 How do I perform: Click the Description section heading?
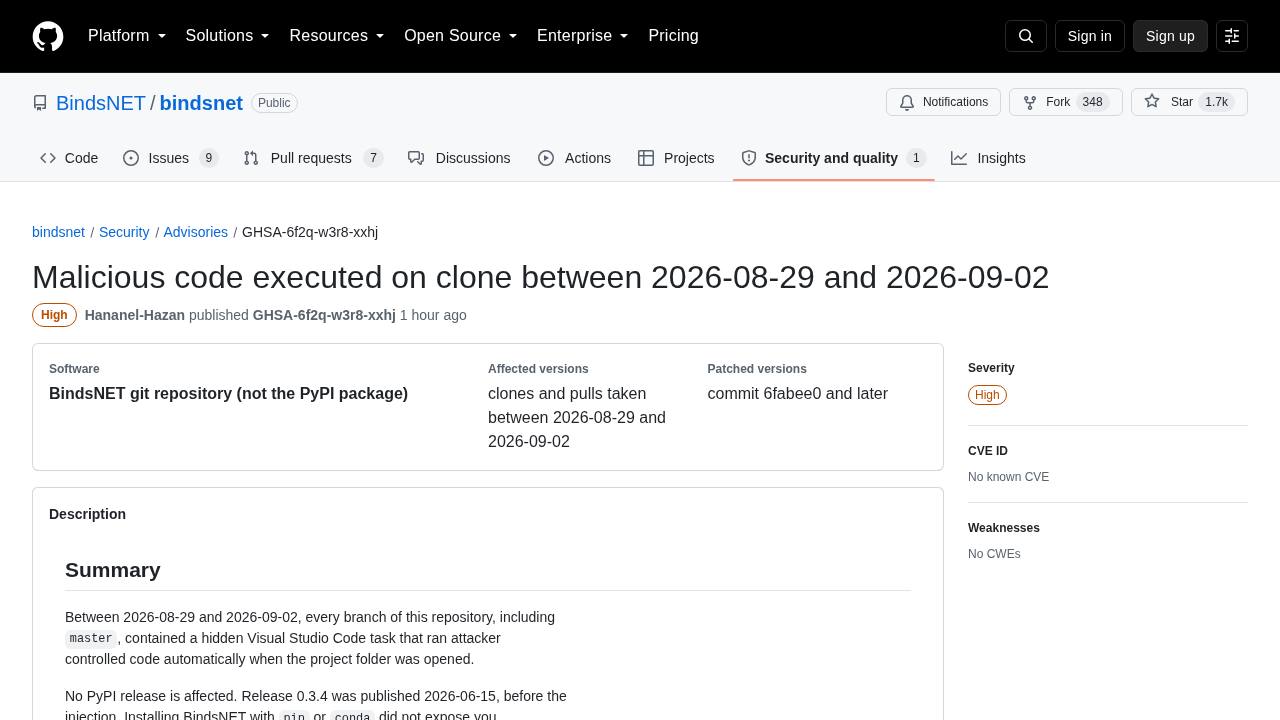tap(87, 514)
